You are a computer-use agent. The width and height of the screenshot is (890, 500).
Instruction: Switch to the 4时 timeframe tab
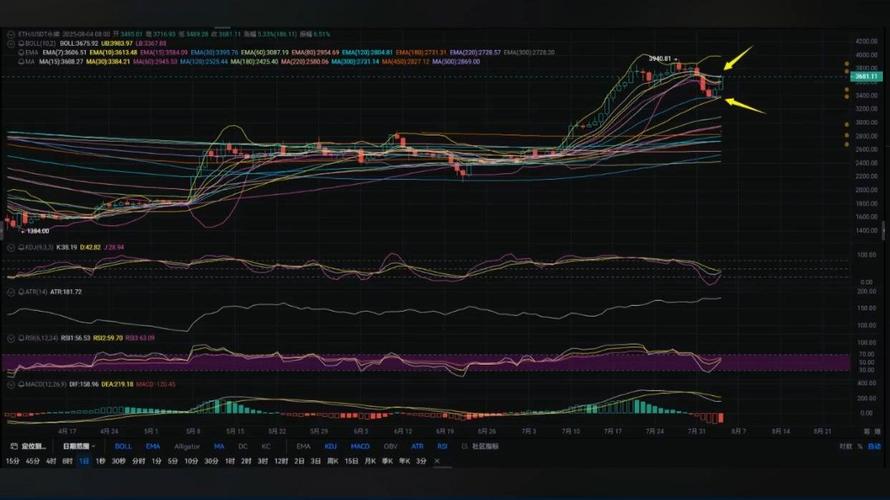point(49,461)
